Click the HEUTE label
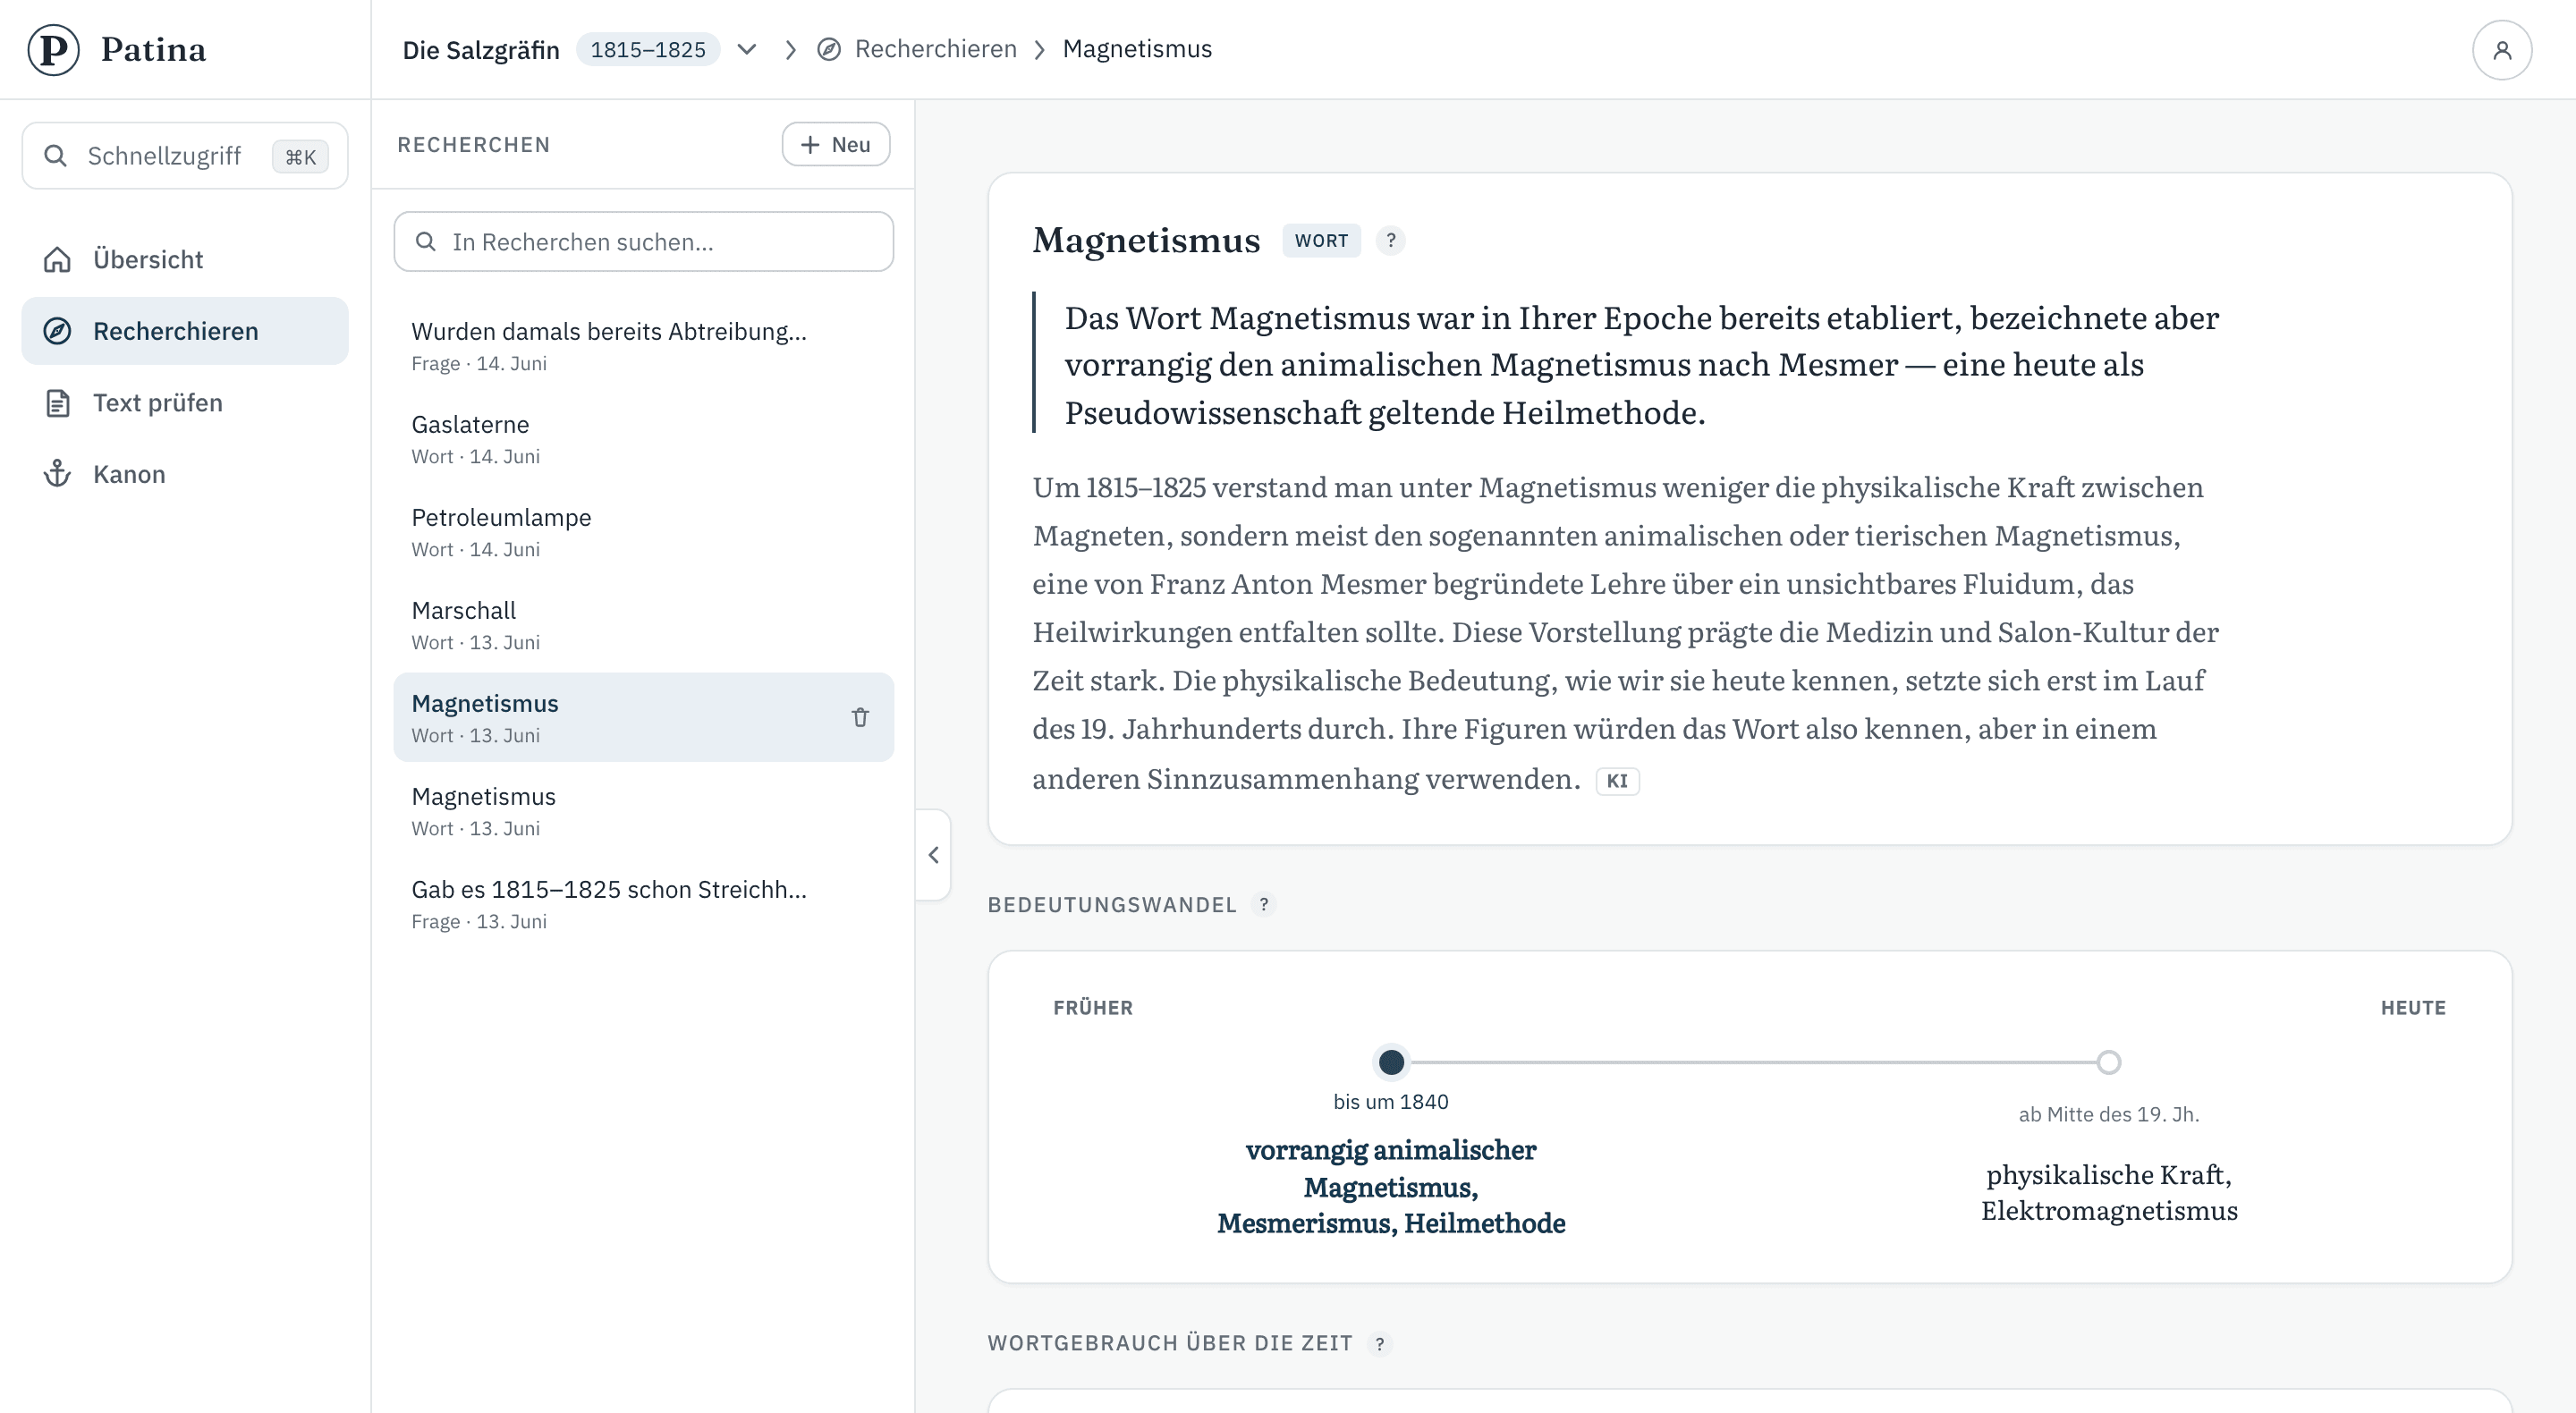The height and width of the screenshot is (1413, 2576). click(x=2413, y=1008)
